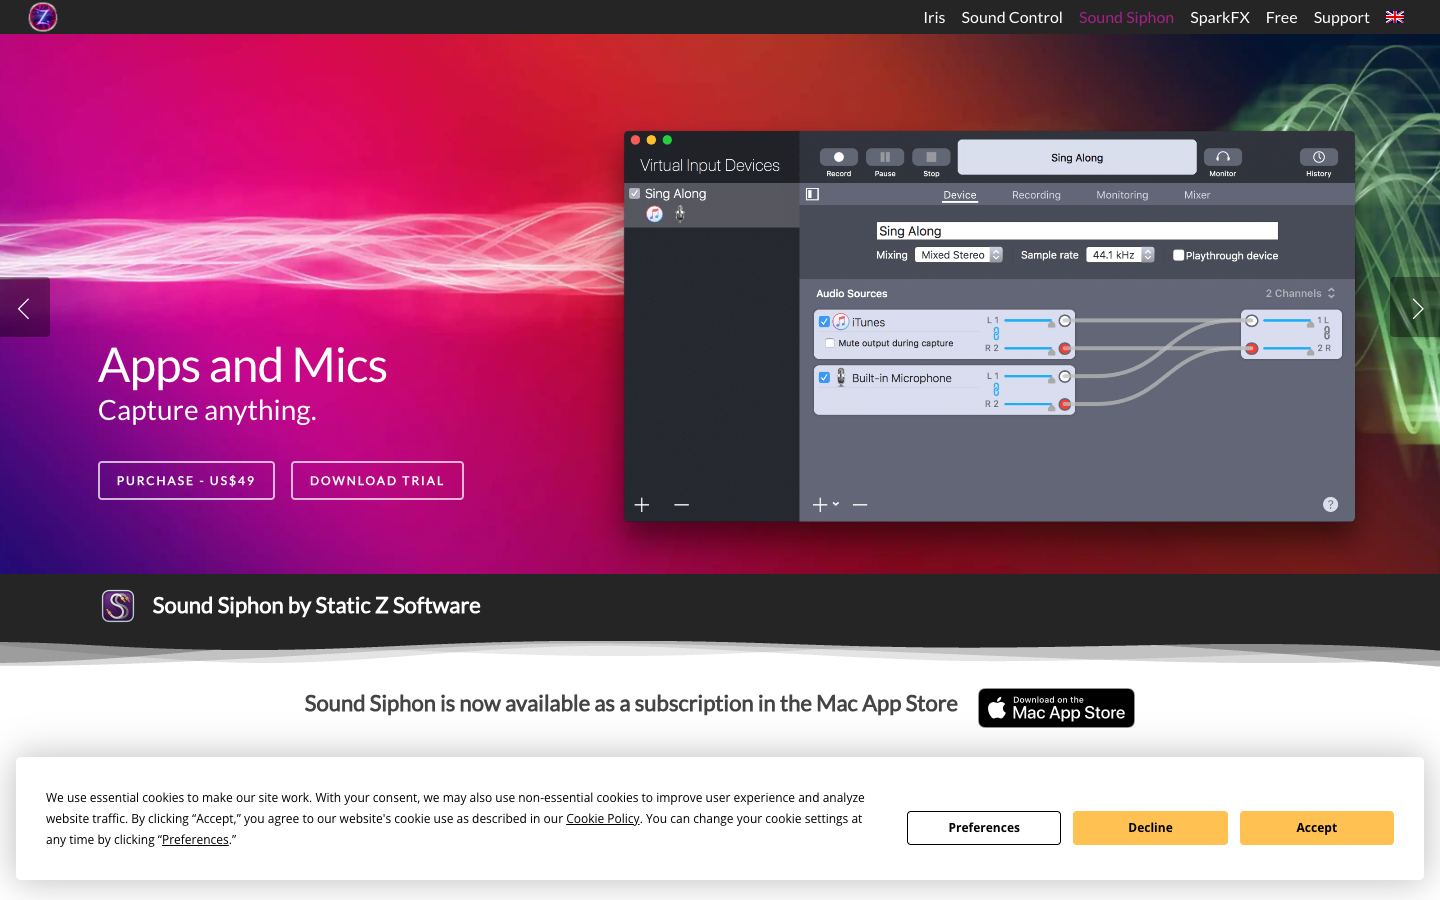Viewport: 1440px width, 900px height.
Task: Click the Sound Siphon app icon
Action: click(118, 606)
